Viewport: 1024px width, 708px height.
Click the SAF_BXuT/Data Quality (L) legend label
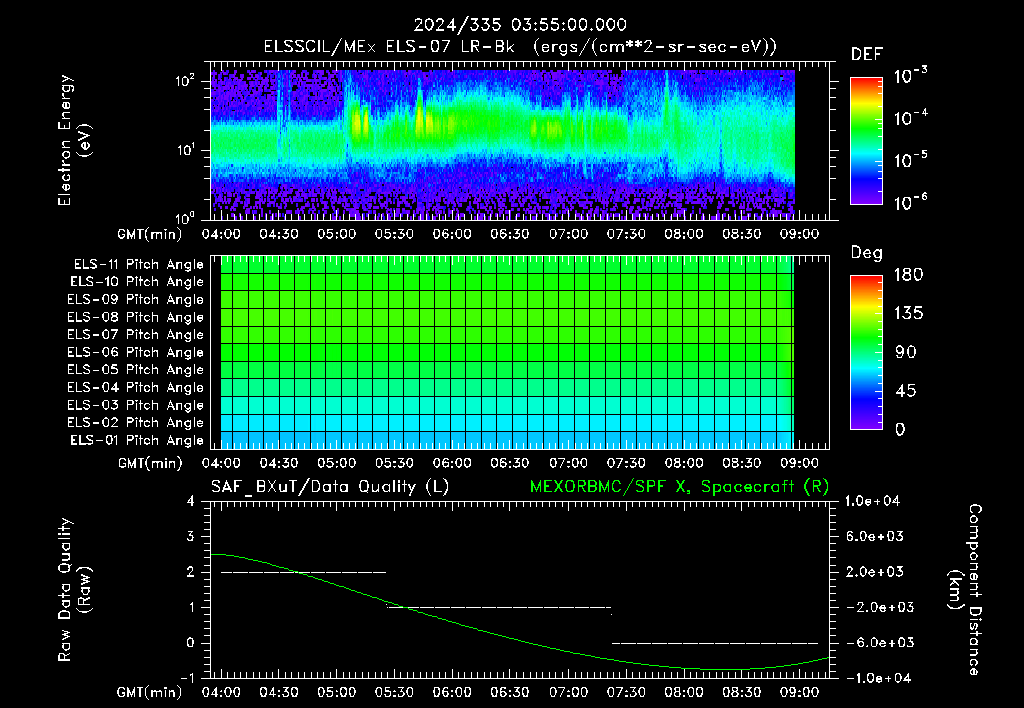tap(330, 487)
